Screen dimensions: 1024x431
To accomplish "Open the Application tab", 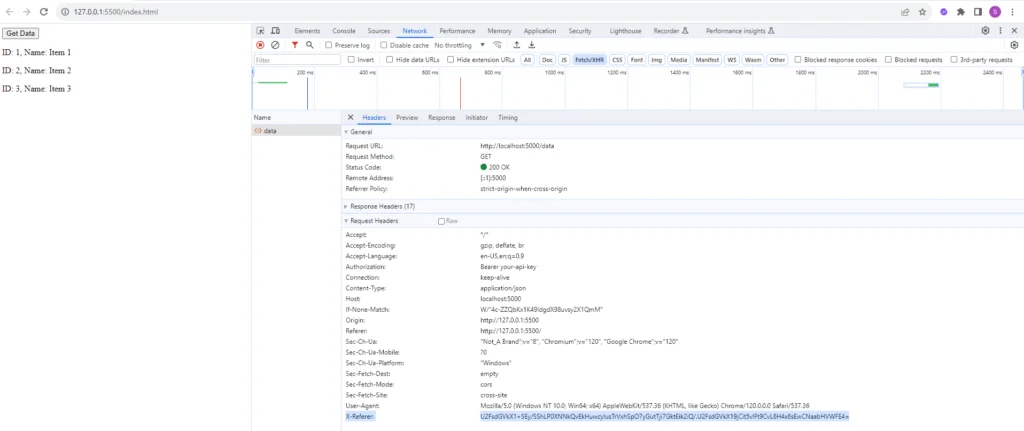I will 539,31.
